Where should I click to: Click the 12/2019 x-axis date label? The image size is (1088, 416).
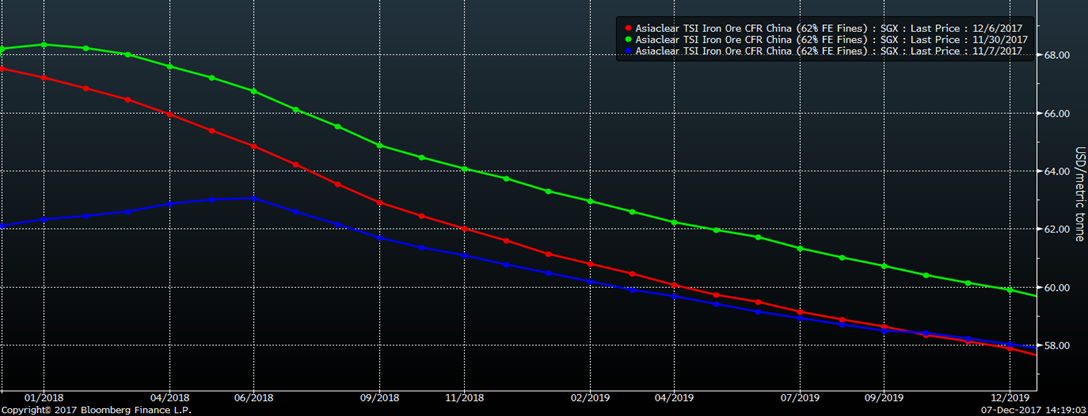tap(1010, 397)
